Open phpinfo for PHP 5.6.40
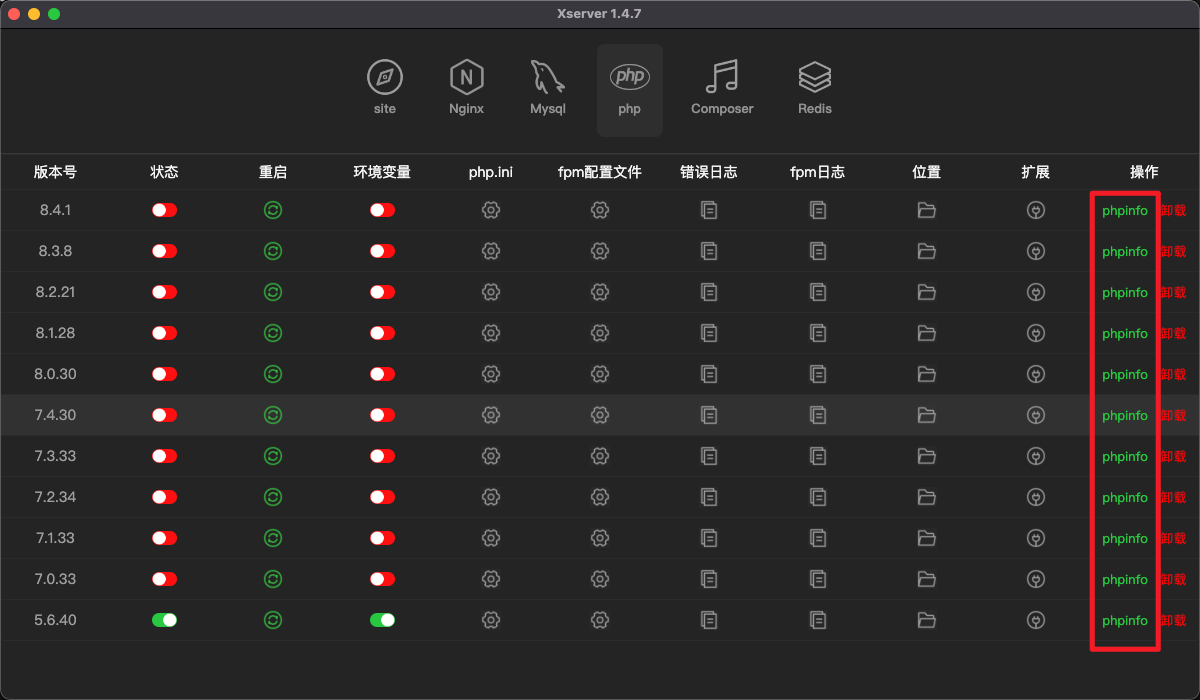This screenshot has width=1200, height=700. click(1125, 621)
